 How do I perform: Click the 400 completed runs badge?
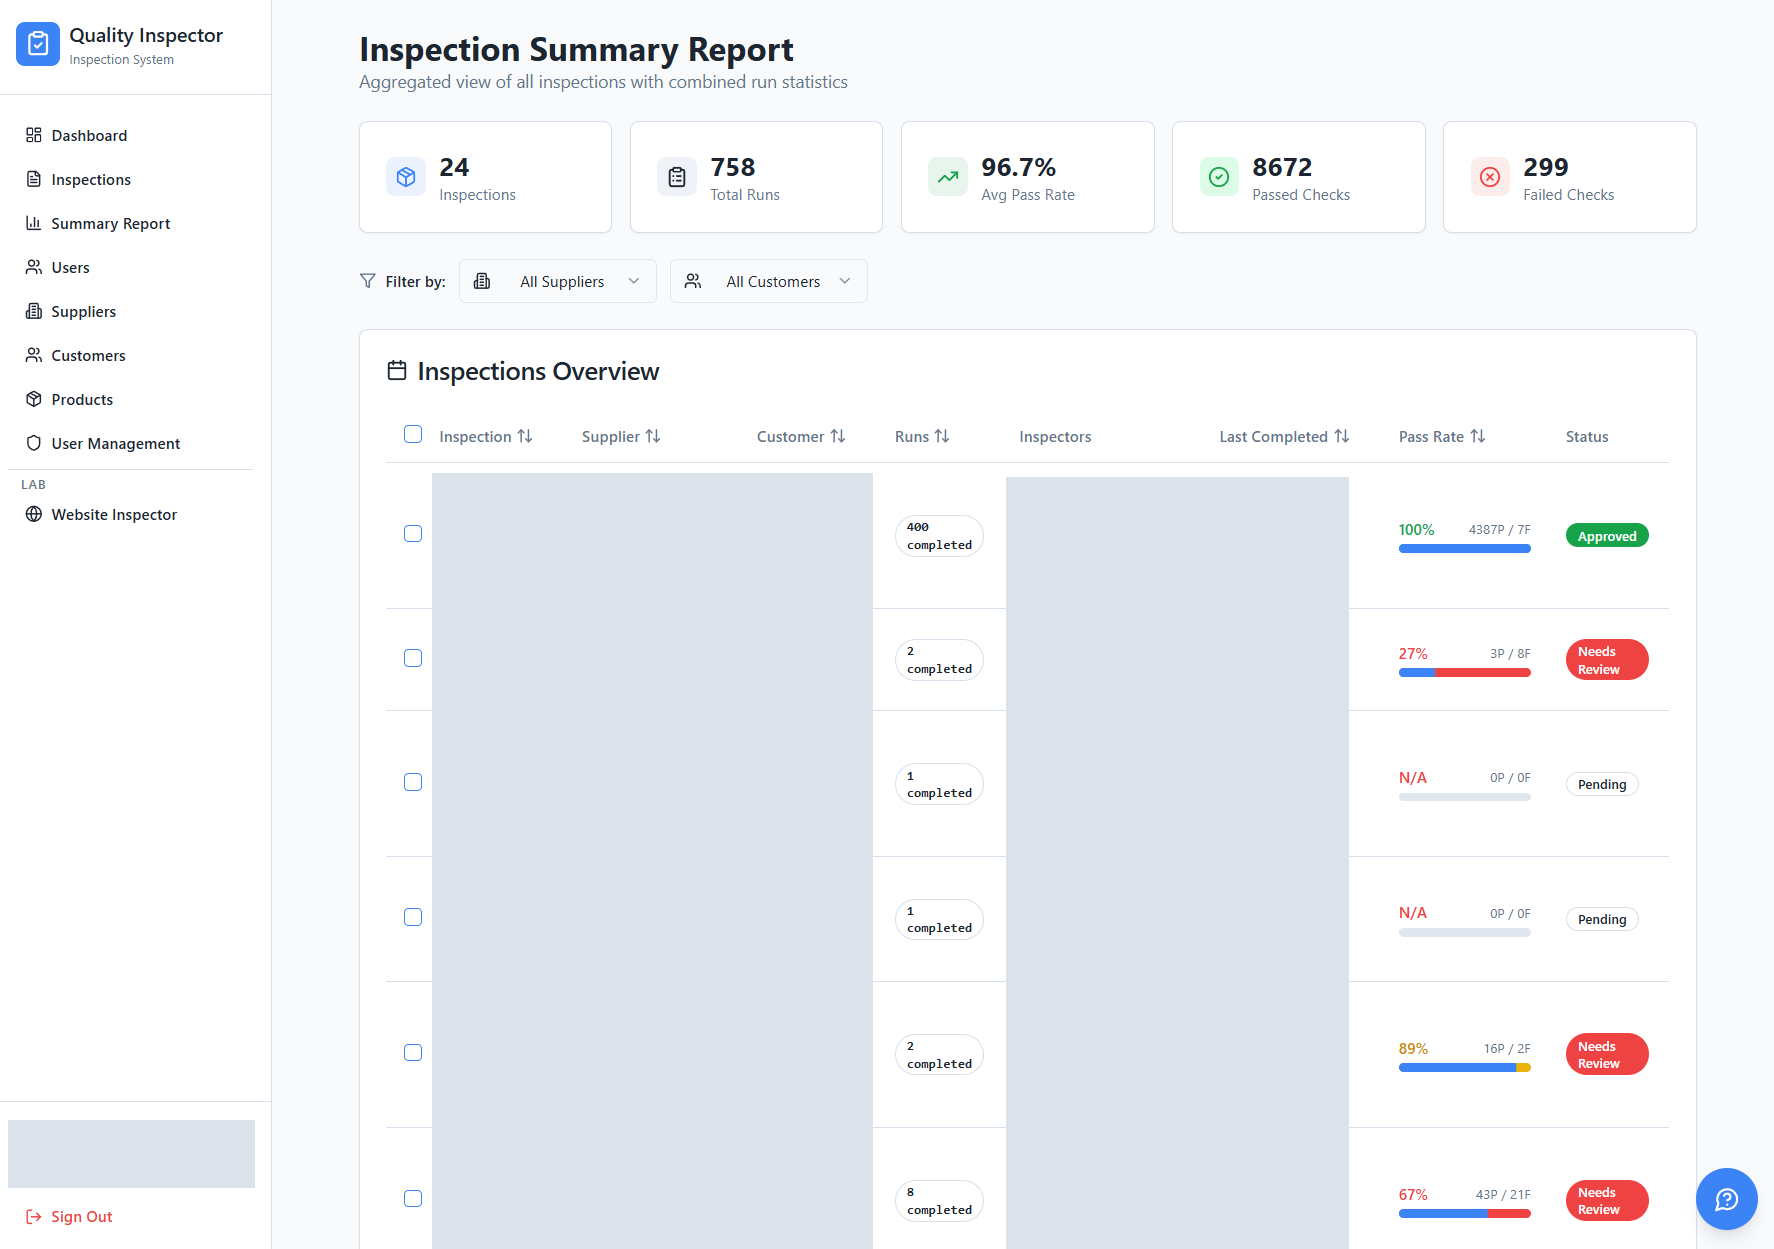coord(939,536)
